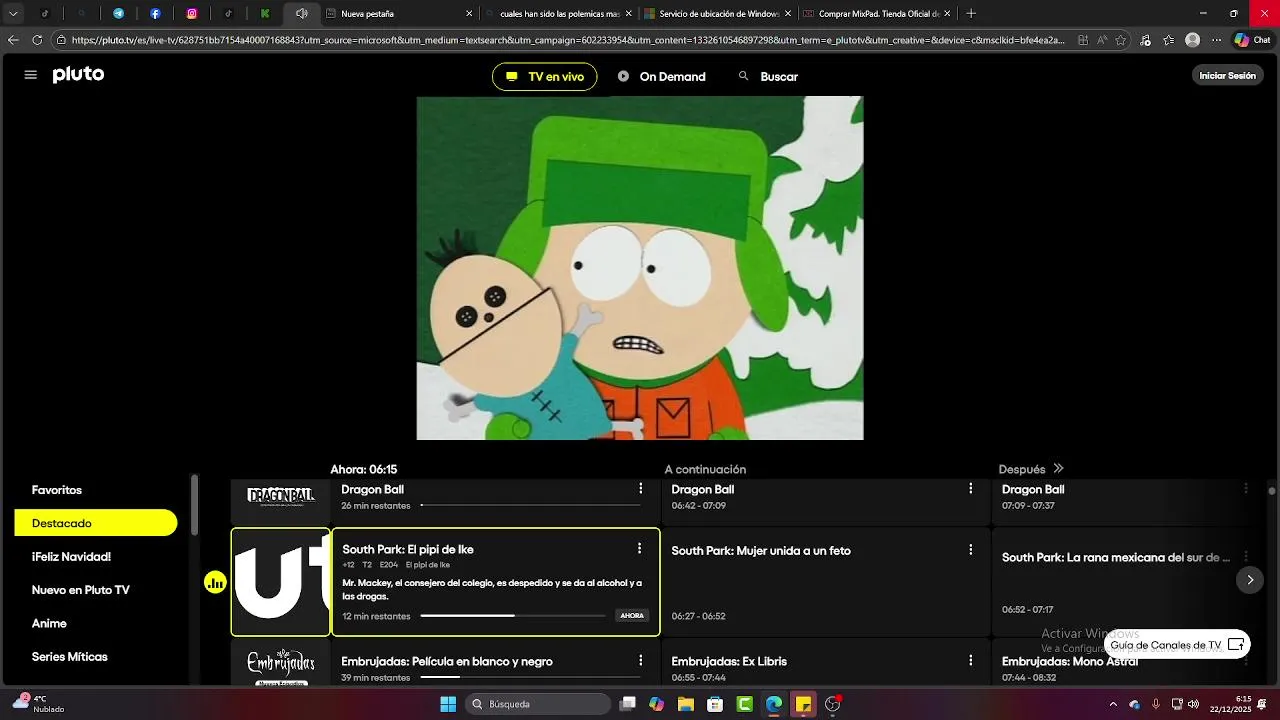
Task: Open options for Dragon Ball 06:42 - 07:09
Action: point(970,489)
